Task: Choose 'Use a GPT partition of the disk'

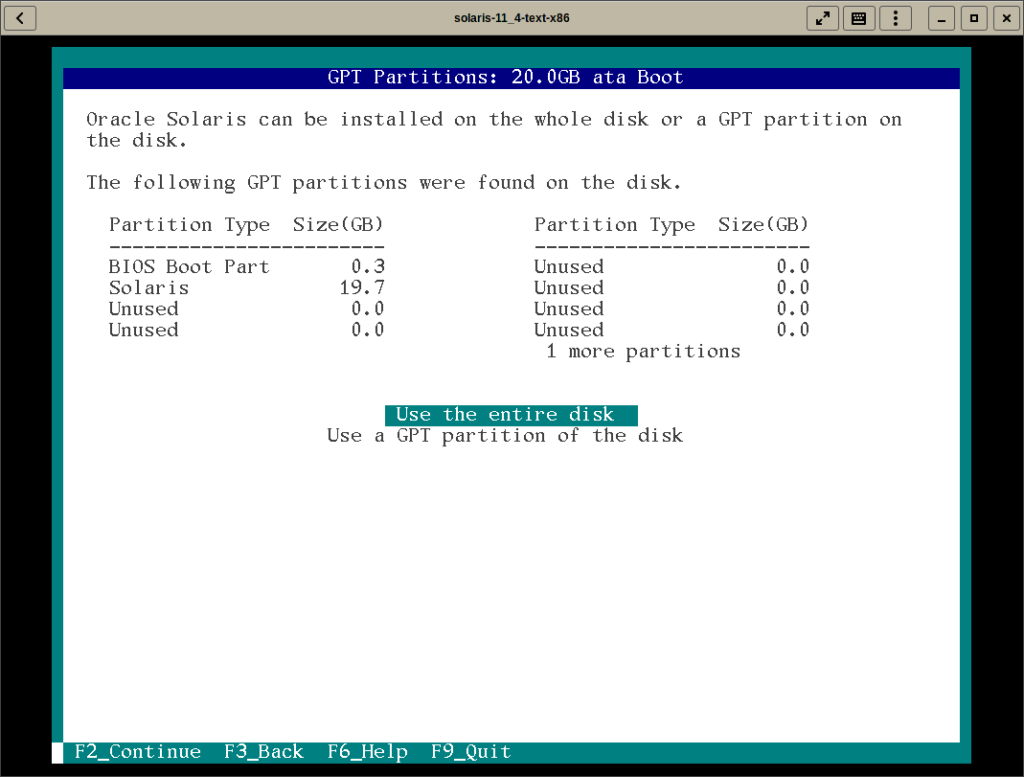Action: [x=505, y=436]
